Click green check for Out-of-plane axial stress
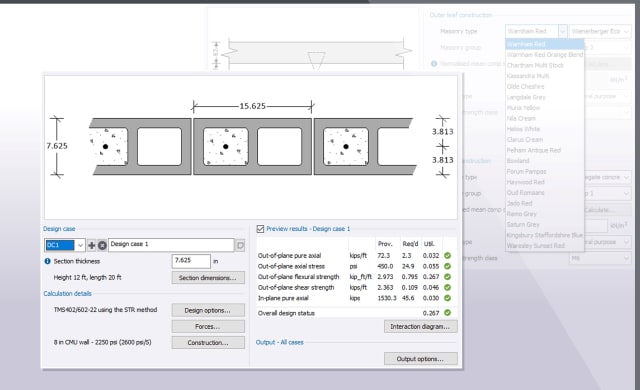The width and height of the screenshot is (640, 390). click(448, 266)
